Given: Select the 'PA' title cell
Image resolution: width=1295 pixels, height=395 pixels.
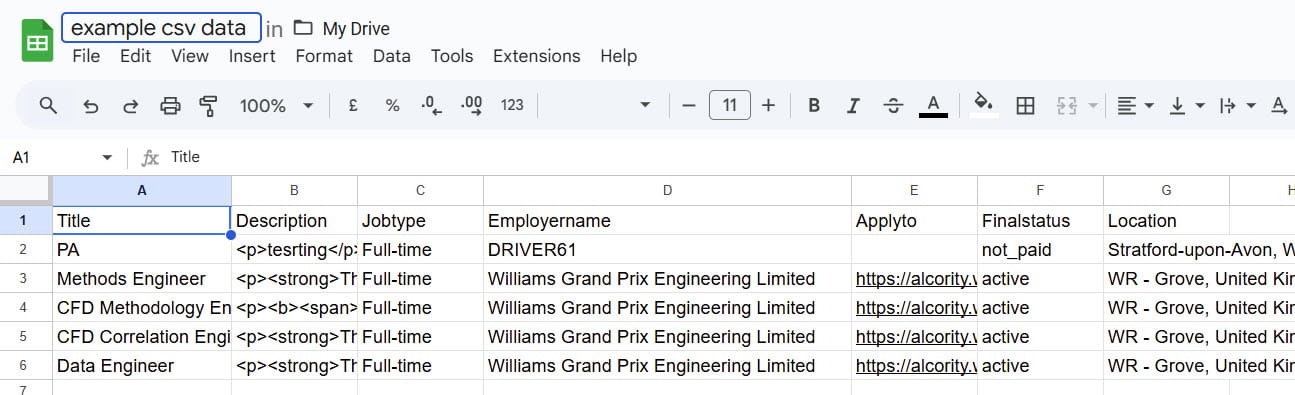Looking at the screenshot, I should (x=142, y=250).
